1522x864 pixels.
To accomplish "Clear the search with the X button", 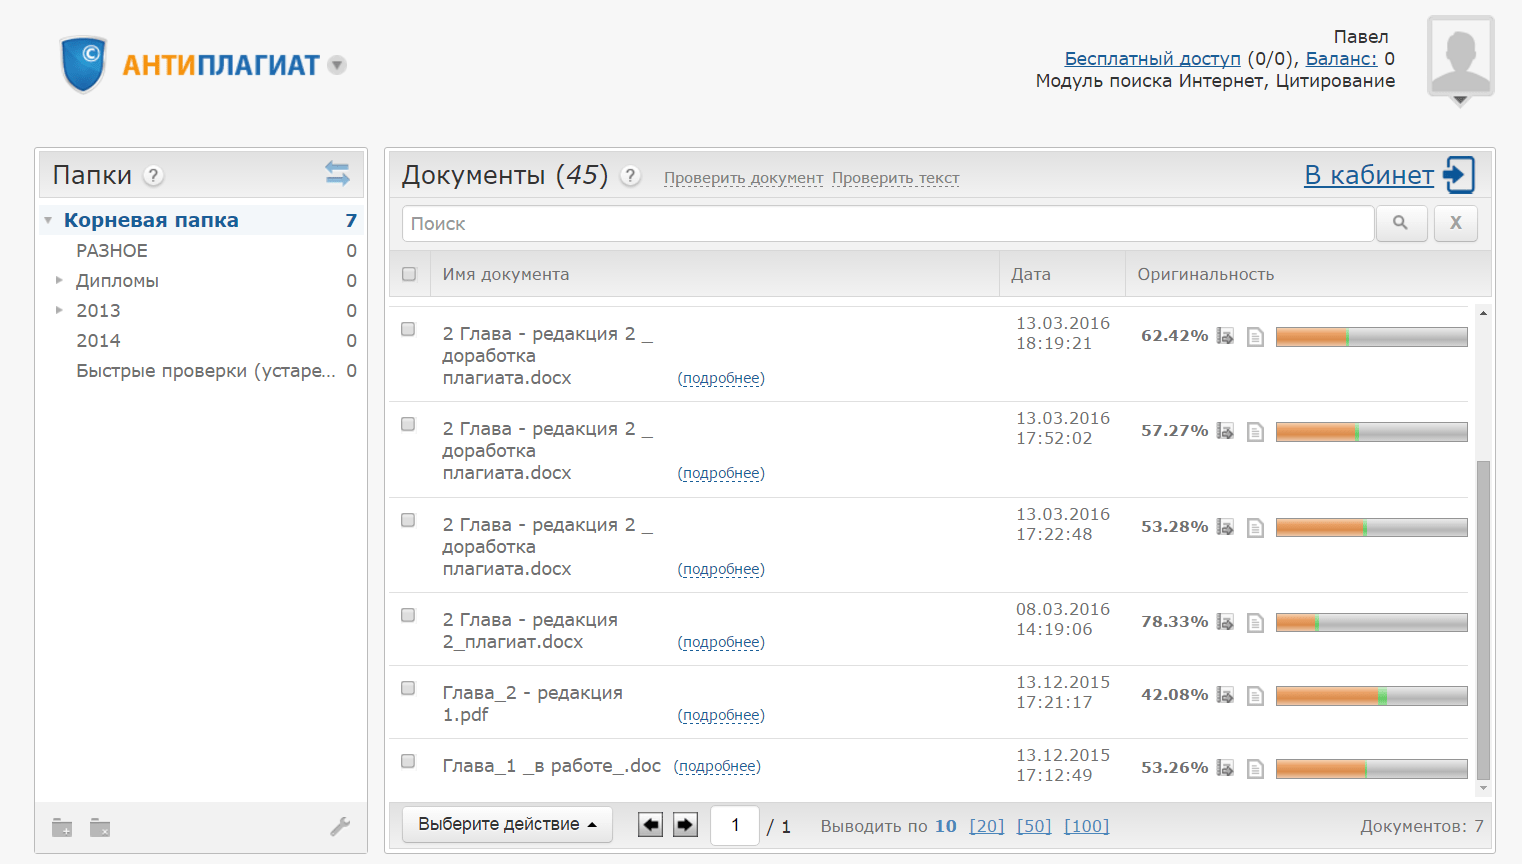I will click(1456, 223).
